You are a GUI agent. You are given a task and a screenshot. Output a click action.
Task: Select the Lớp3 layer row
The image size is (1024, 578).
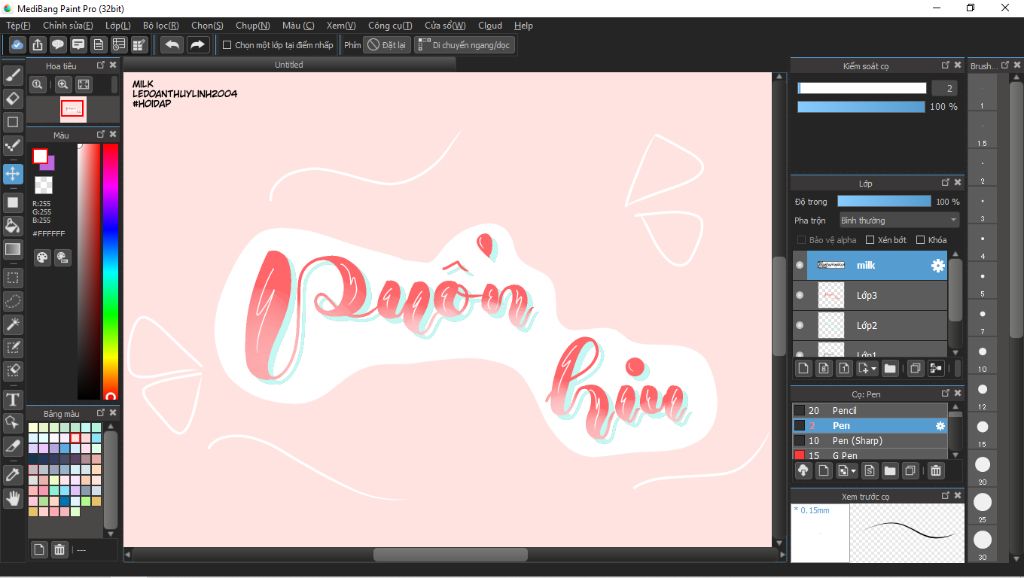[x=869, y=295]
